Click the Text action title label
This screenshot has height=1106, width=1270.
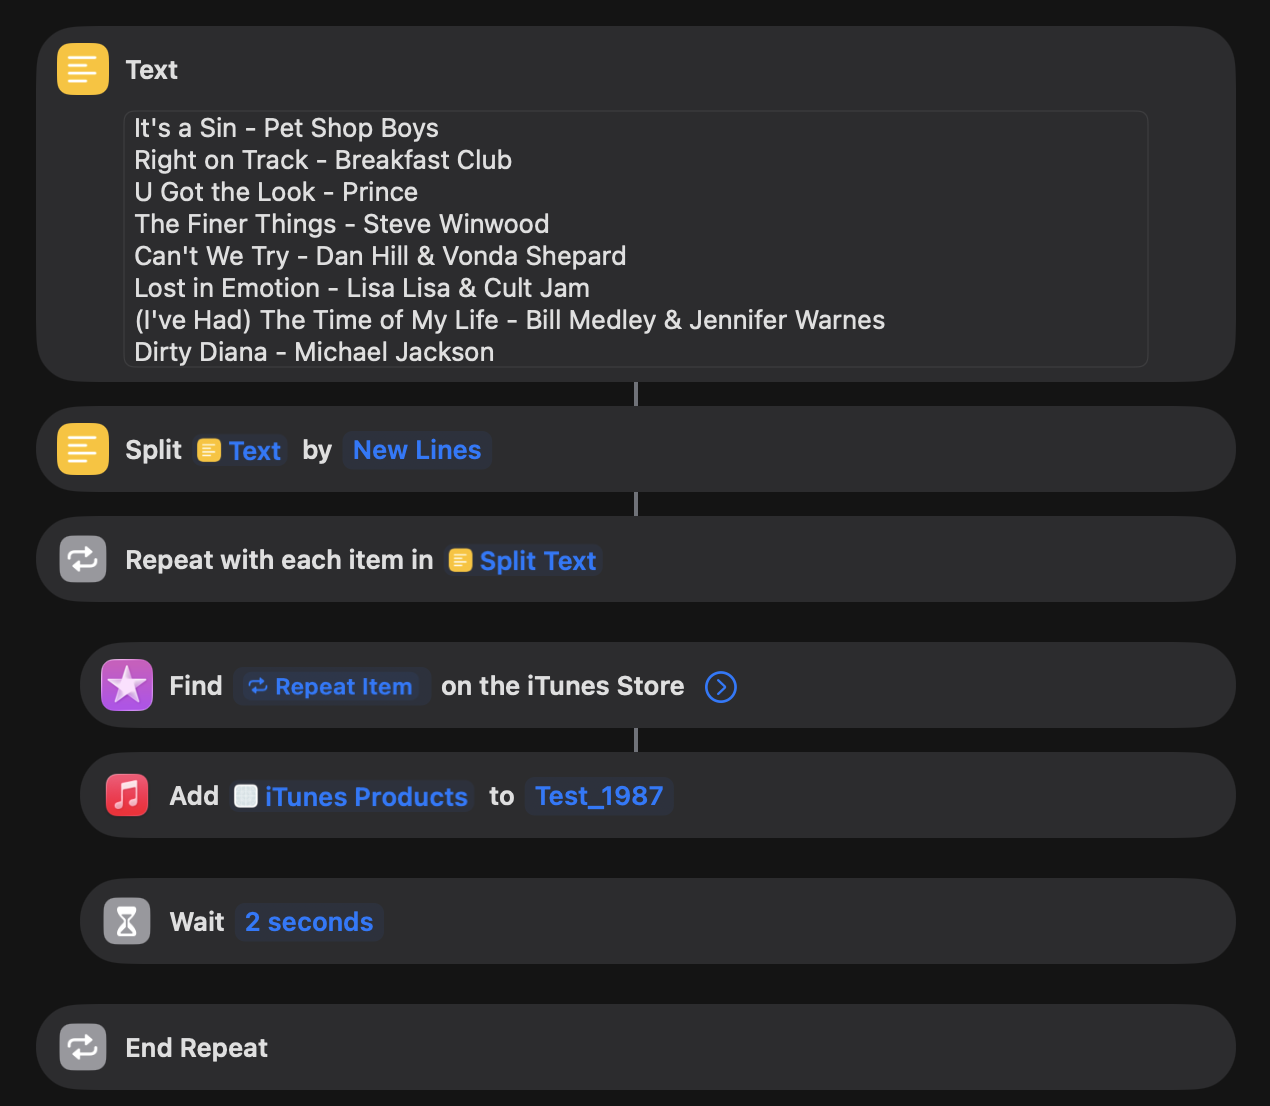[x=152, y=70]
